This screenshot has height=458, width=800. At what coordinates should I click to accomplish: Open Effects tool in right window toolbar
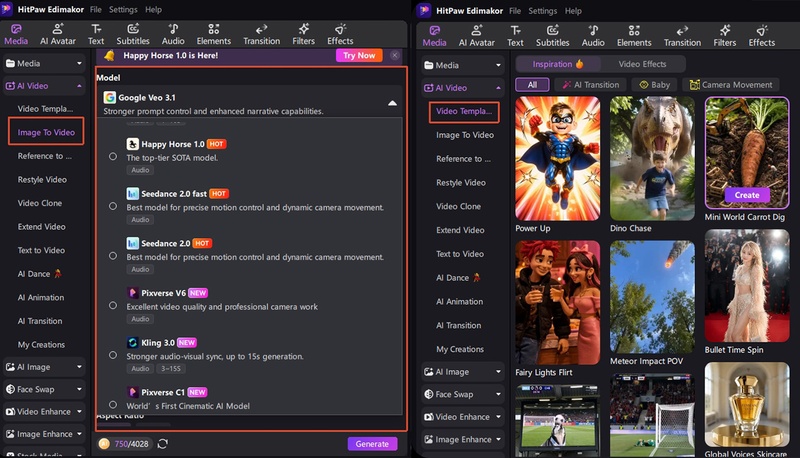[x=761, y=36]
